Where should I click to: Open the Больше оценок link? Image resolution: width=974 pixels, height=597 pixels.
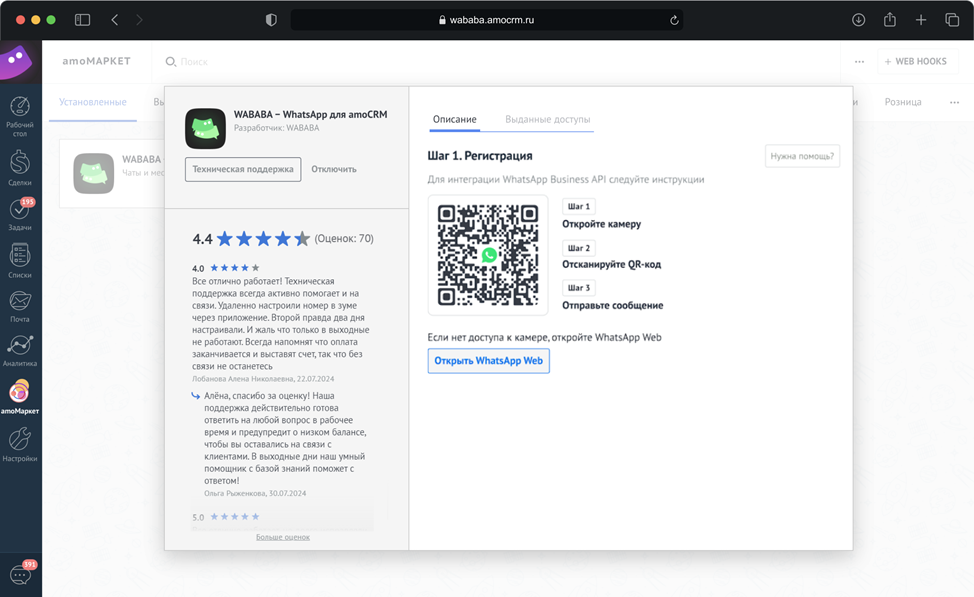283,537
